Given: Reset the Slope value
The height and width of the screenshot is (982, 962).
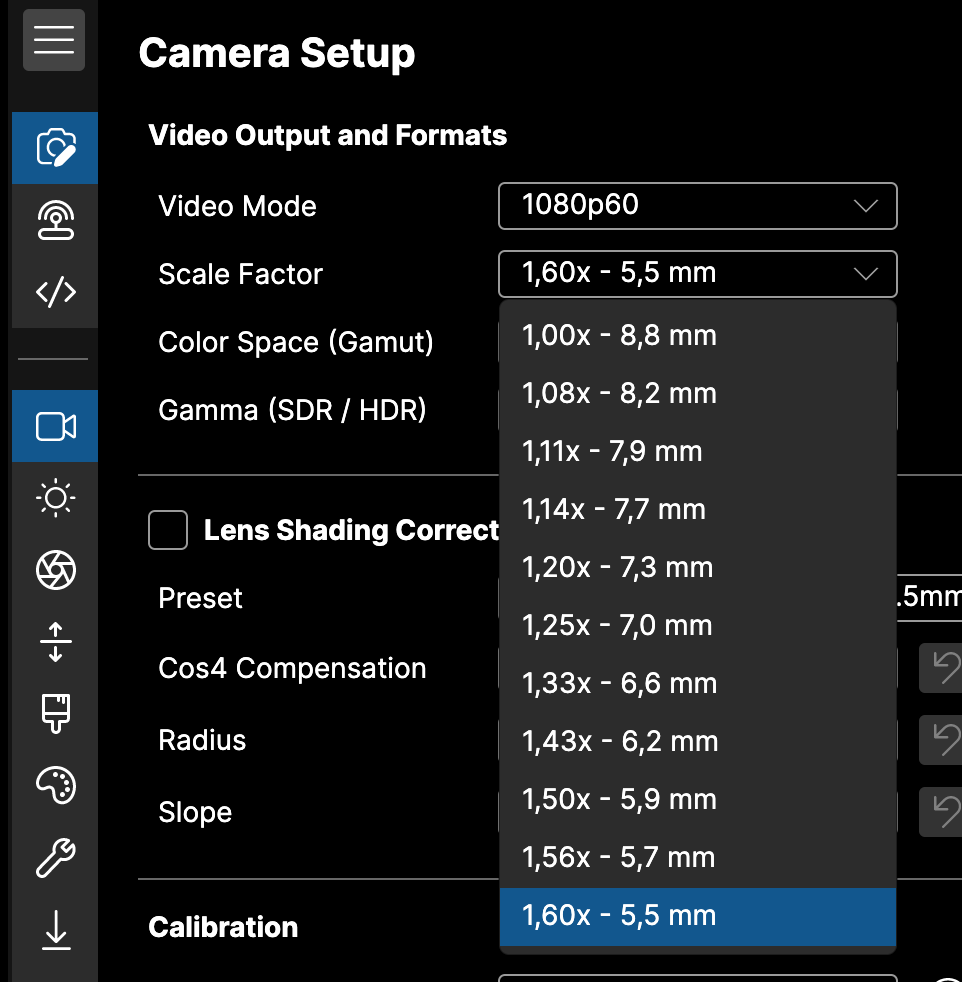Looking at the screenshot, I should pyautogui.click(x=942, y=812).
